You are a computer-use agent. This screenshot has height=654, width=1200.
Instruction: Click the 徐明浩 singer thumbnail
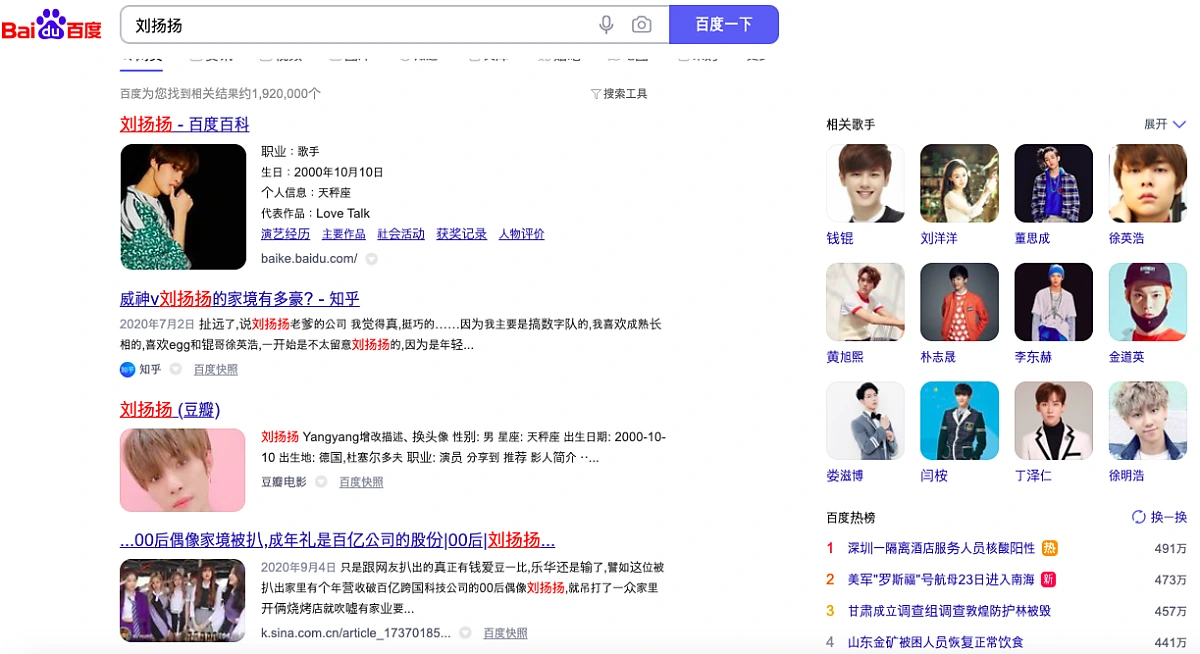coord(1147,420)
